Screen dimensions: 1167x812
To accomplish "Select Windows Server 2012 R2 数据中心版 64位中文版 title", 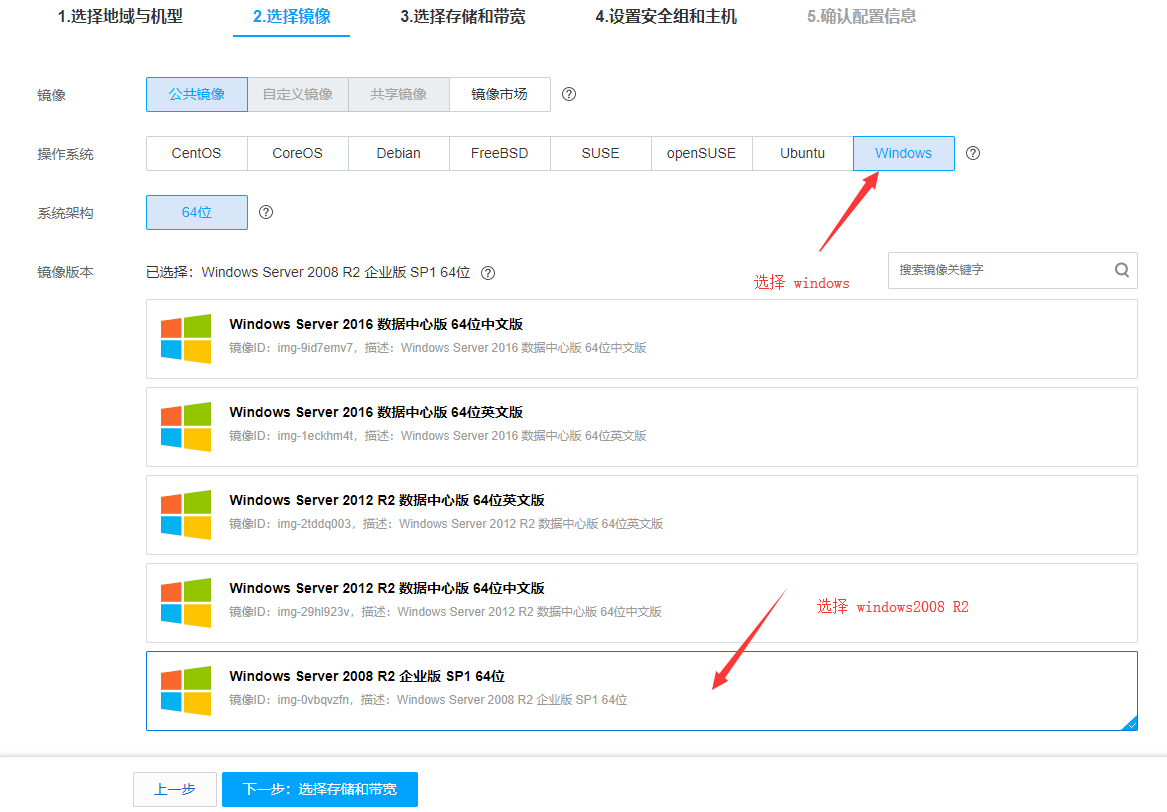I will coord(387,588).
